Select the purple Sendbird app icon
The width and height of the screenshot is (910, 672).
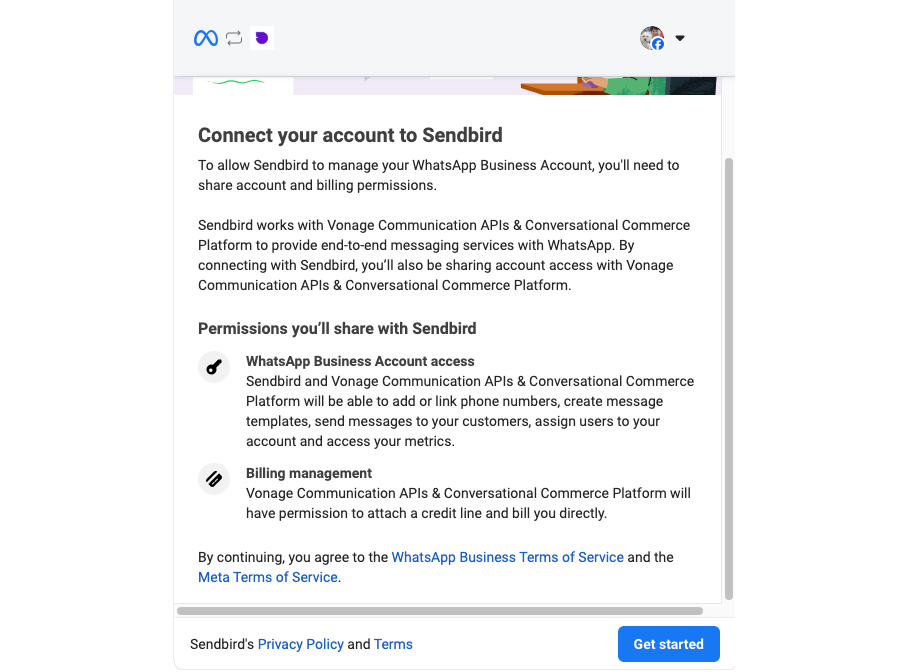tap(262, 38)
